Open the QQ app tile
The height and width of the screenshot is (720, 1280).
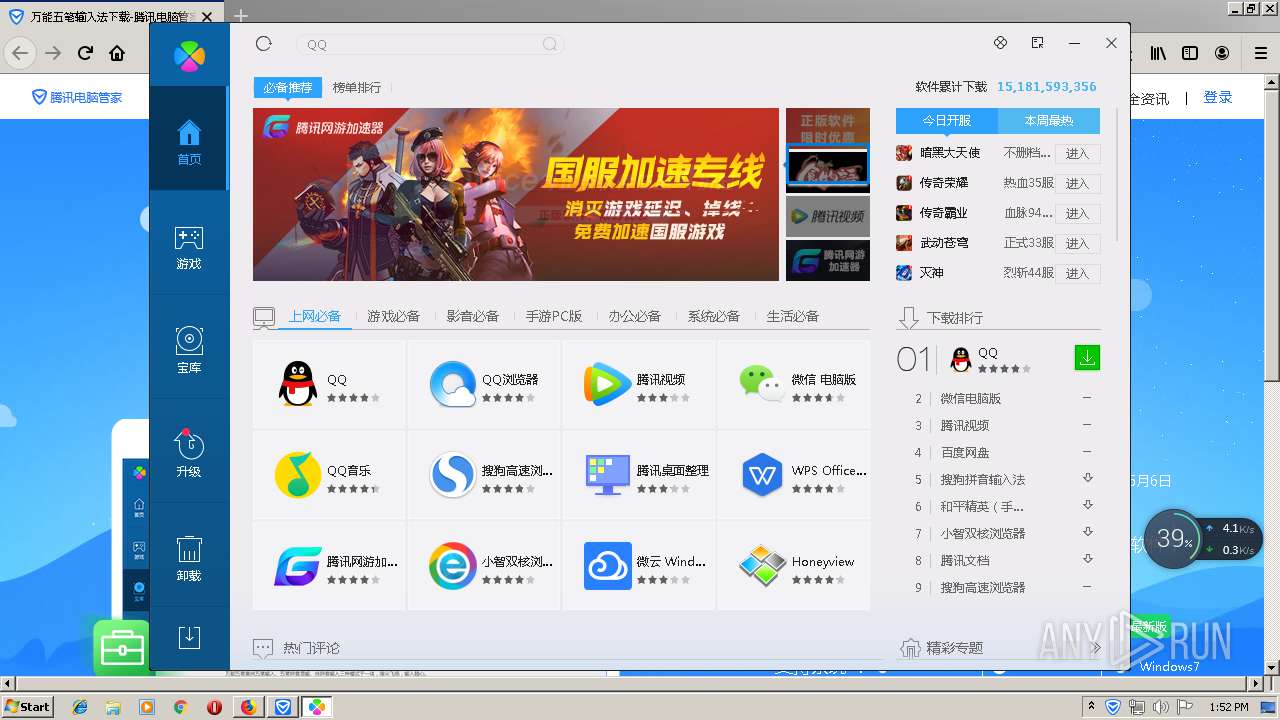tap(329, 384)
